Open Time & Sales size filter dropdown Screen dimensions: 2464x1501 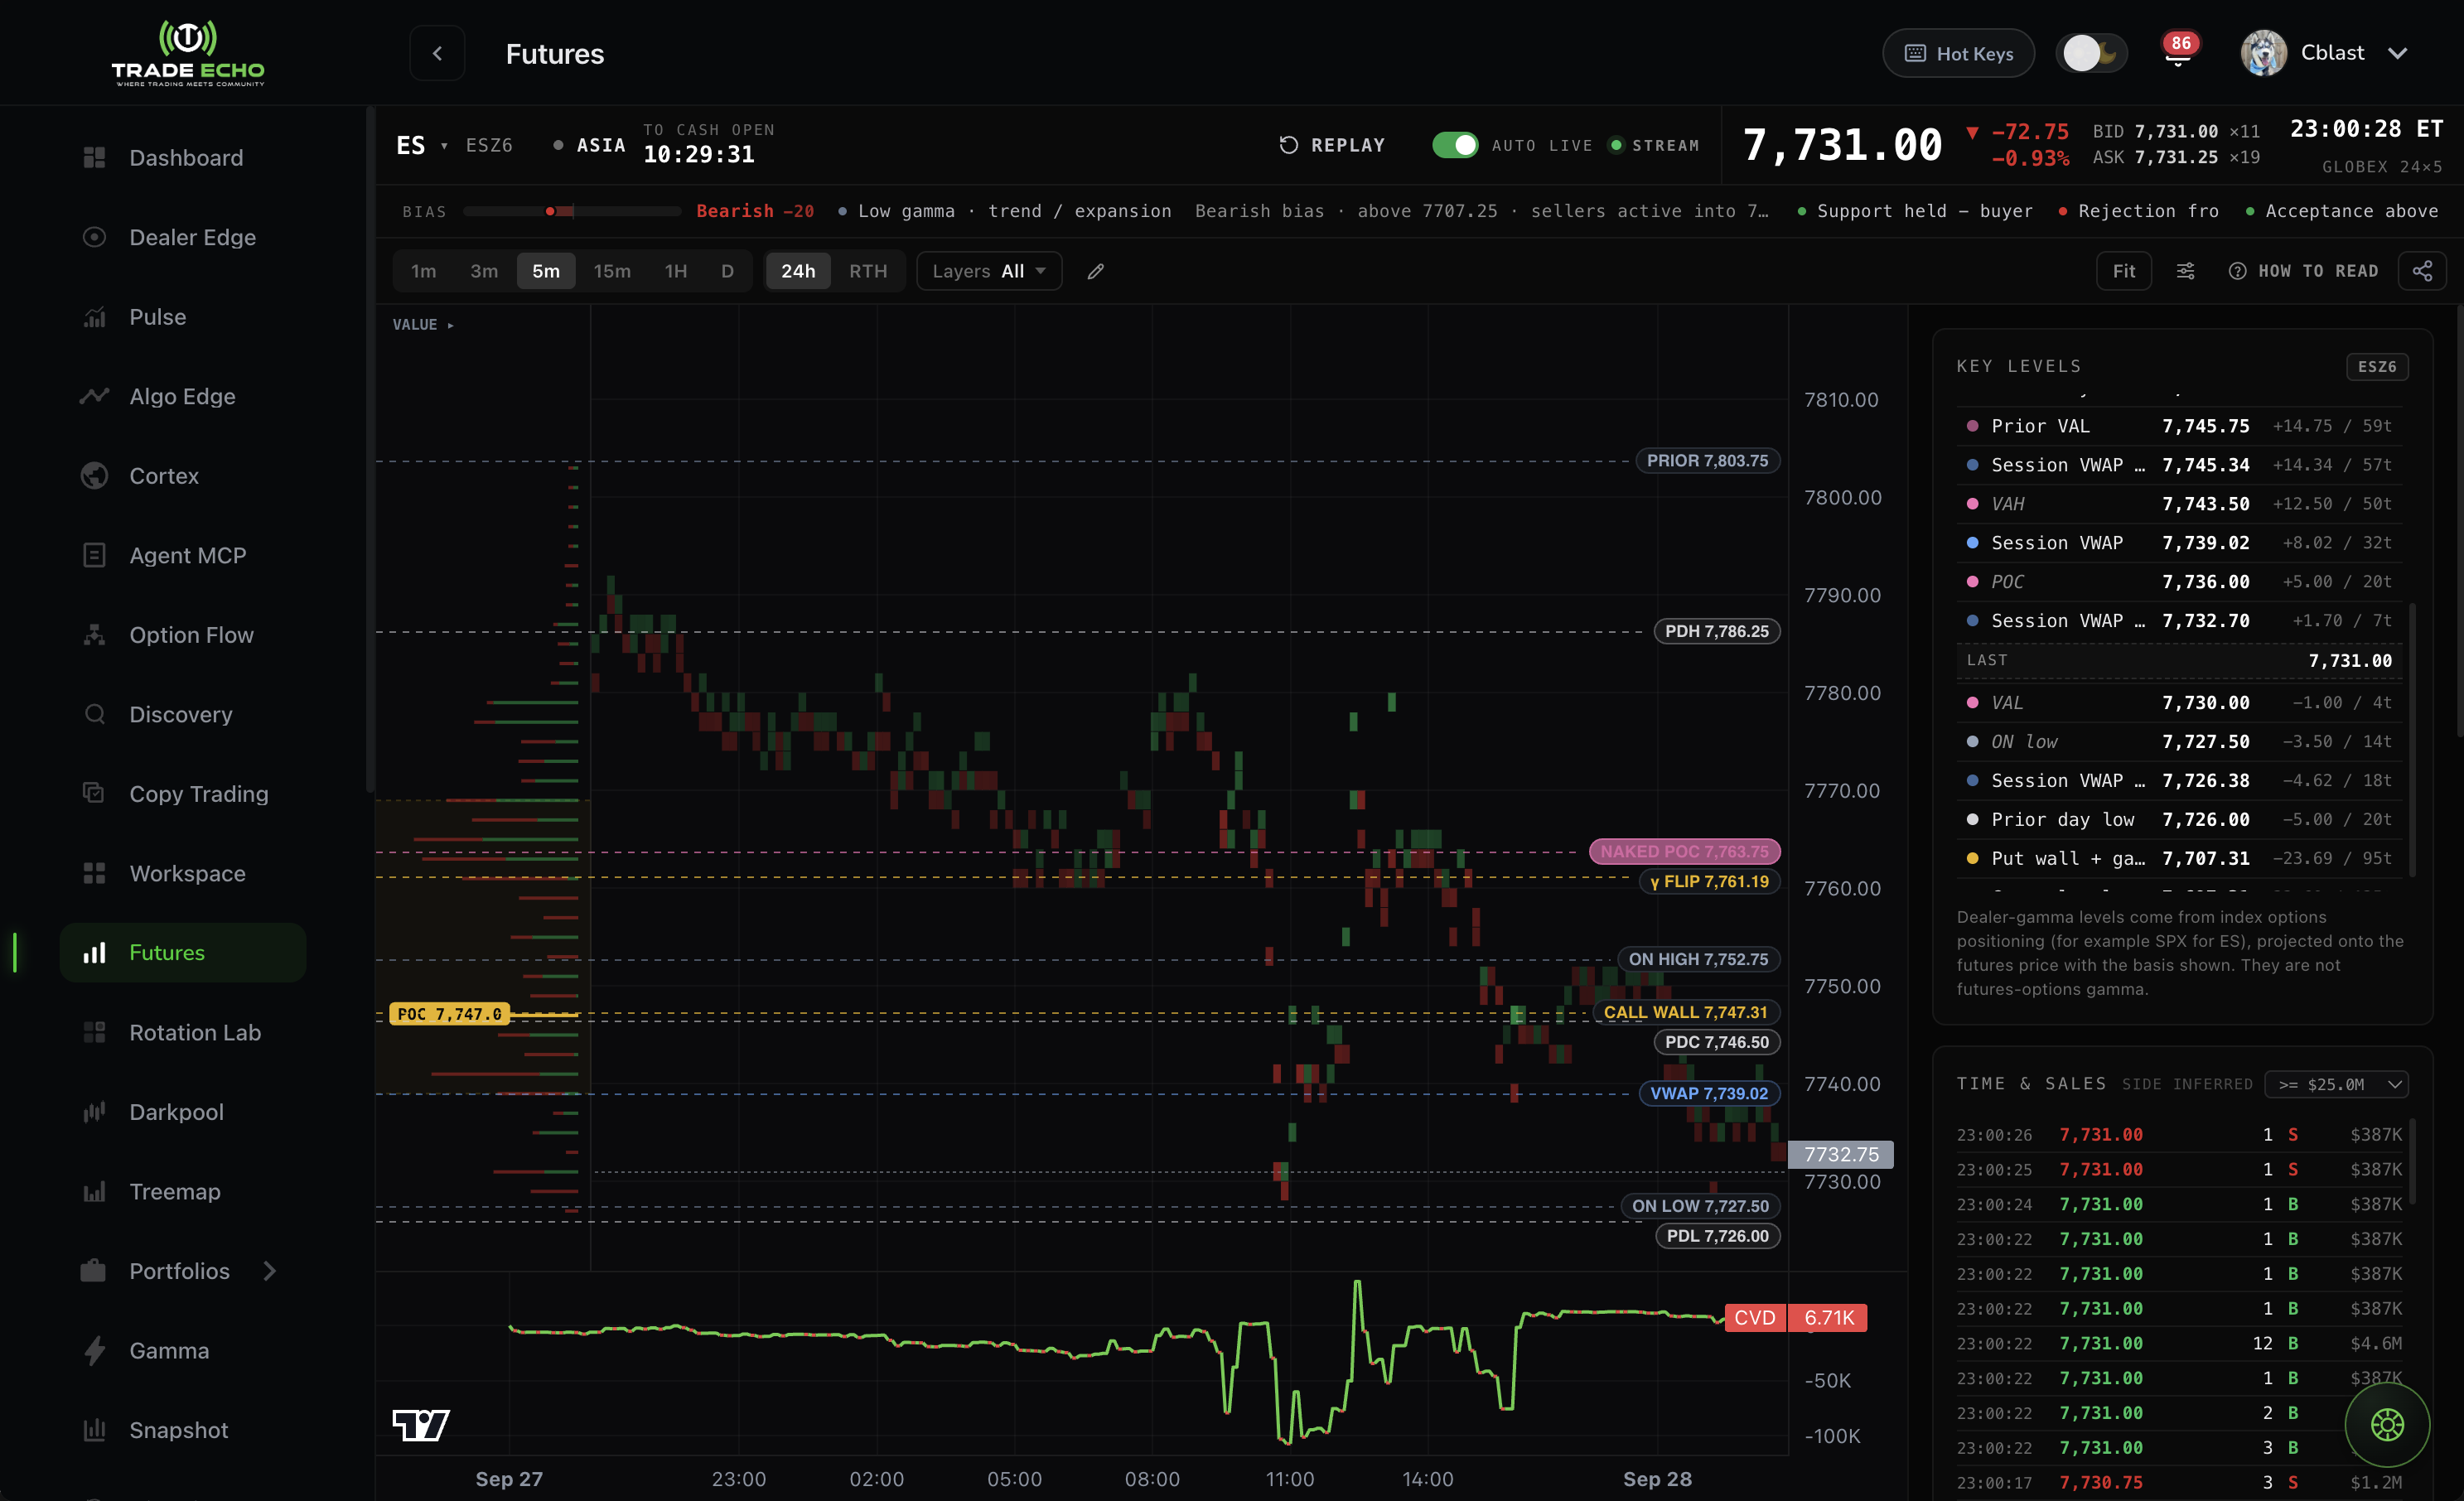click(2337, 1084)
